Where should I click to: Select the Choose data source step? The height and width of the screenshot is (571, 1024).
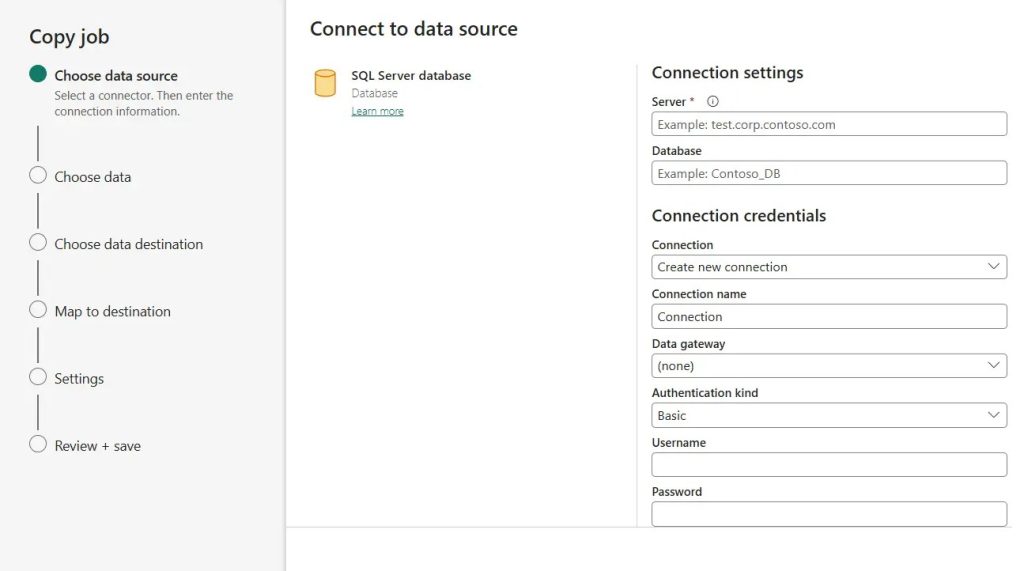(x=116, y=76)
